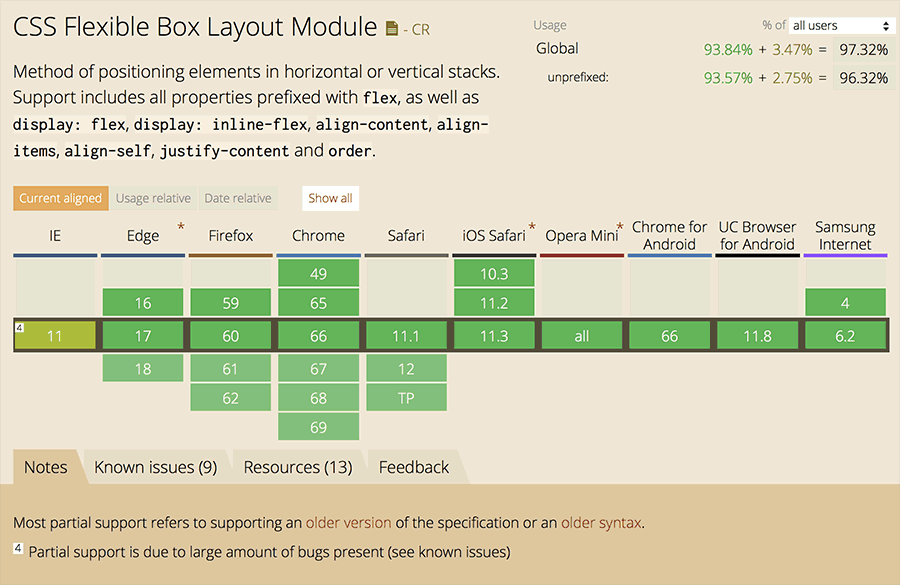
Task: Switch to Date relative view
Action: [238, 198]
